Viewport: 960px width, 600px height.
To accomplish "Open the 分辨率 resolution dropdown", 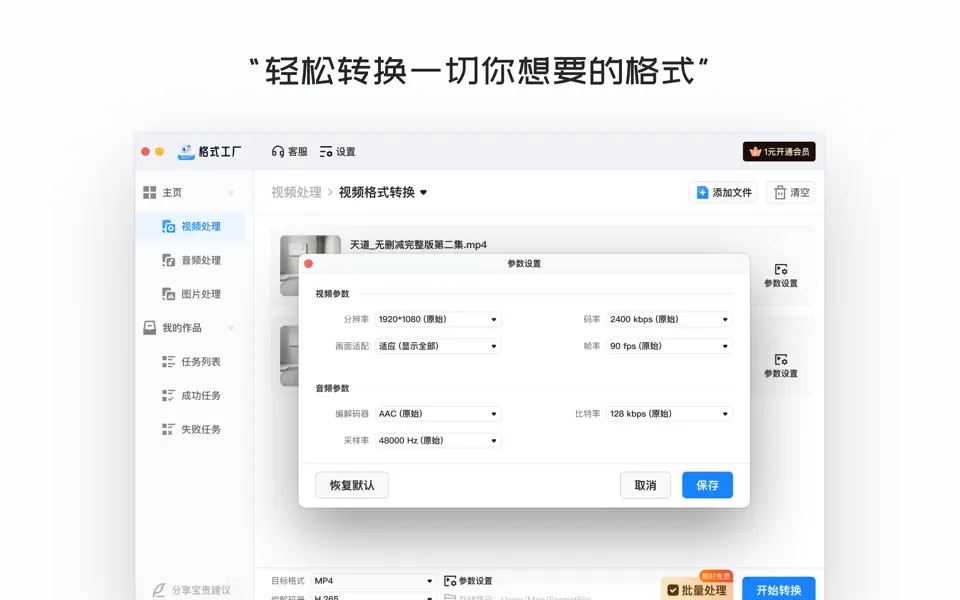I will 437,319.
